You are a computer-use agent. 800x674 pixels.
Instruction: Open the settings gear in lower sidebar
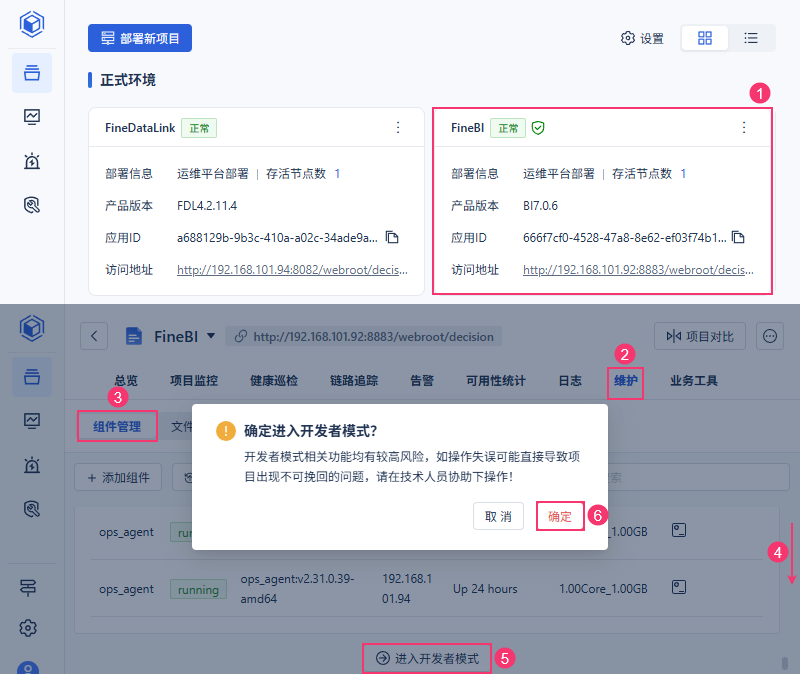pos(28,628)
